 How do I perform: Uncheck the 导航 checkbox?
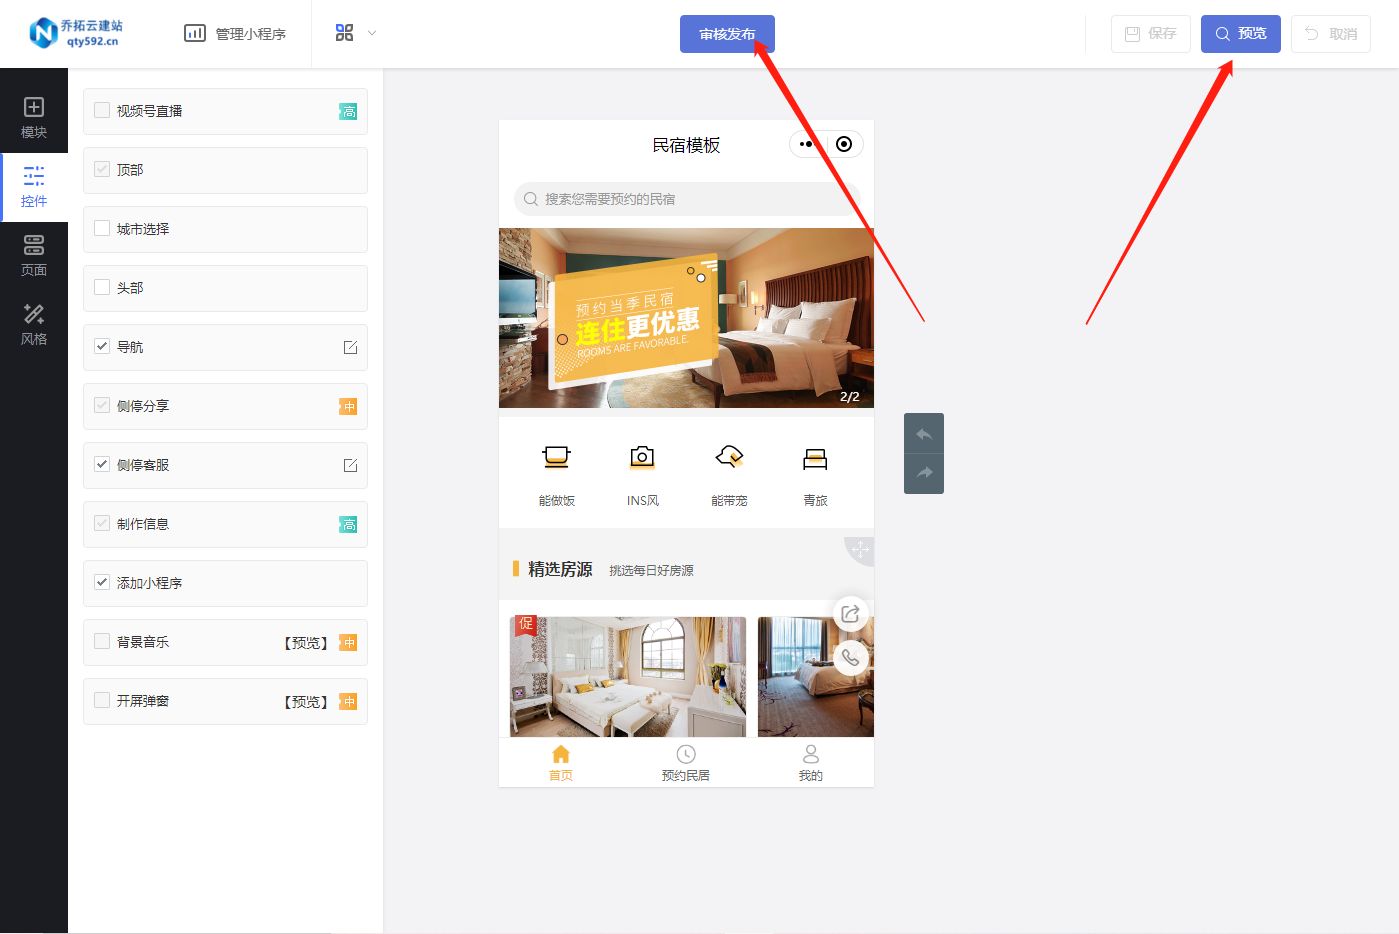point(101,346)
